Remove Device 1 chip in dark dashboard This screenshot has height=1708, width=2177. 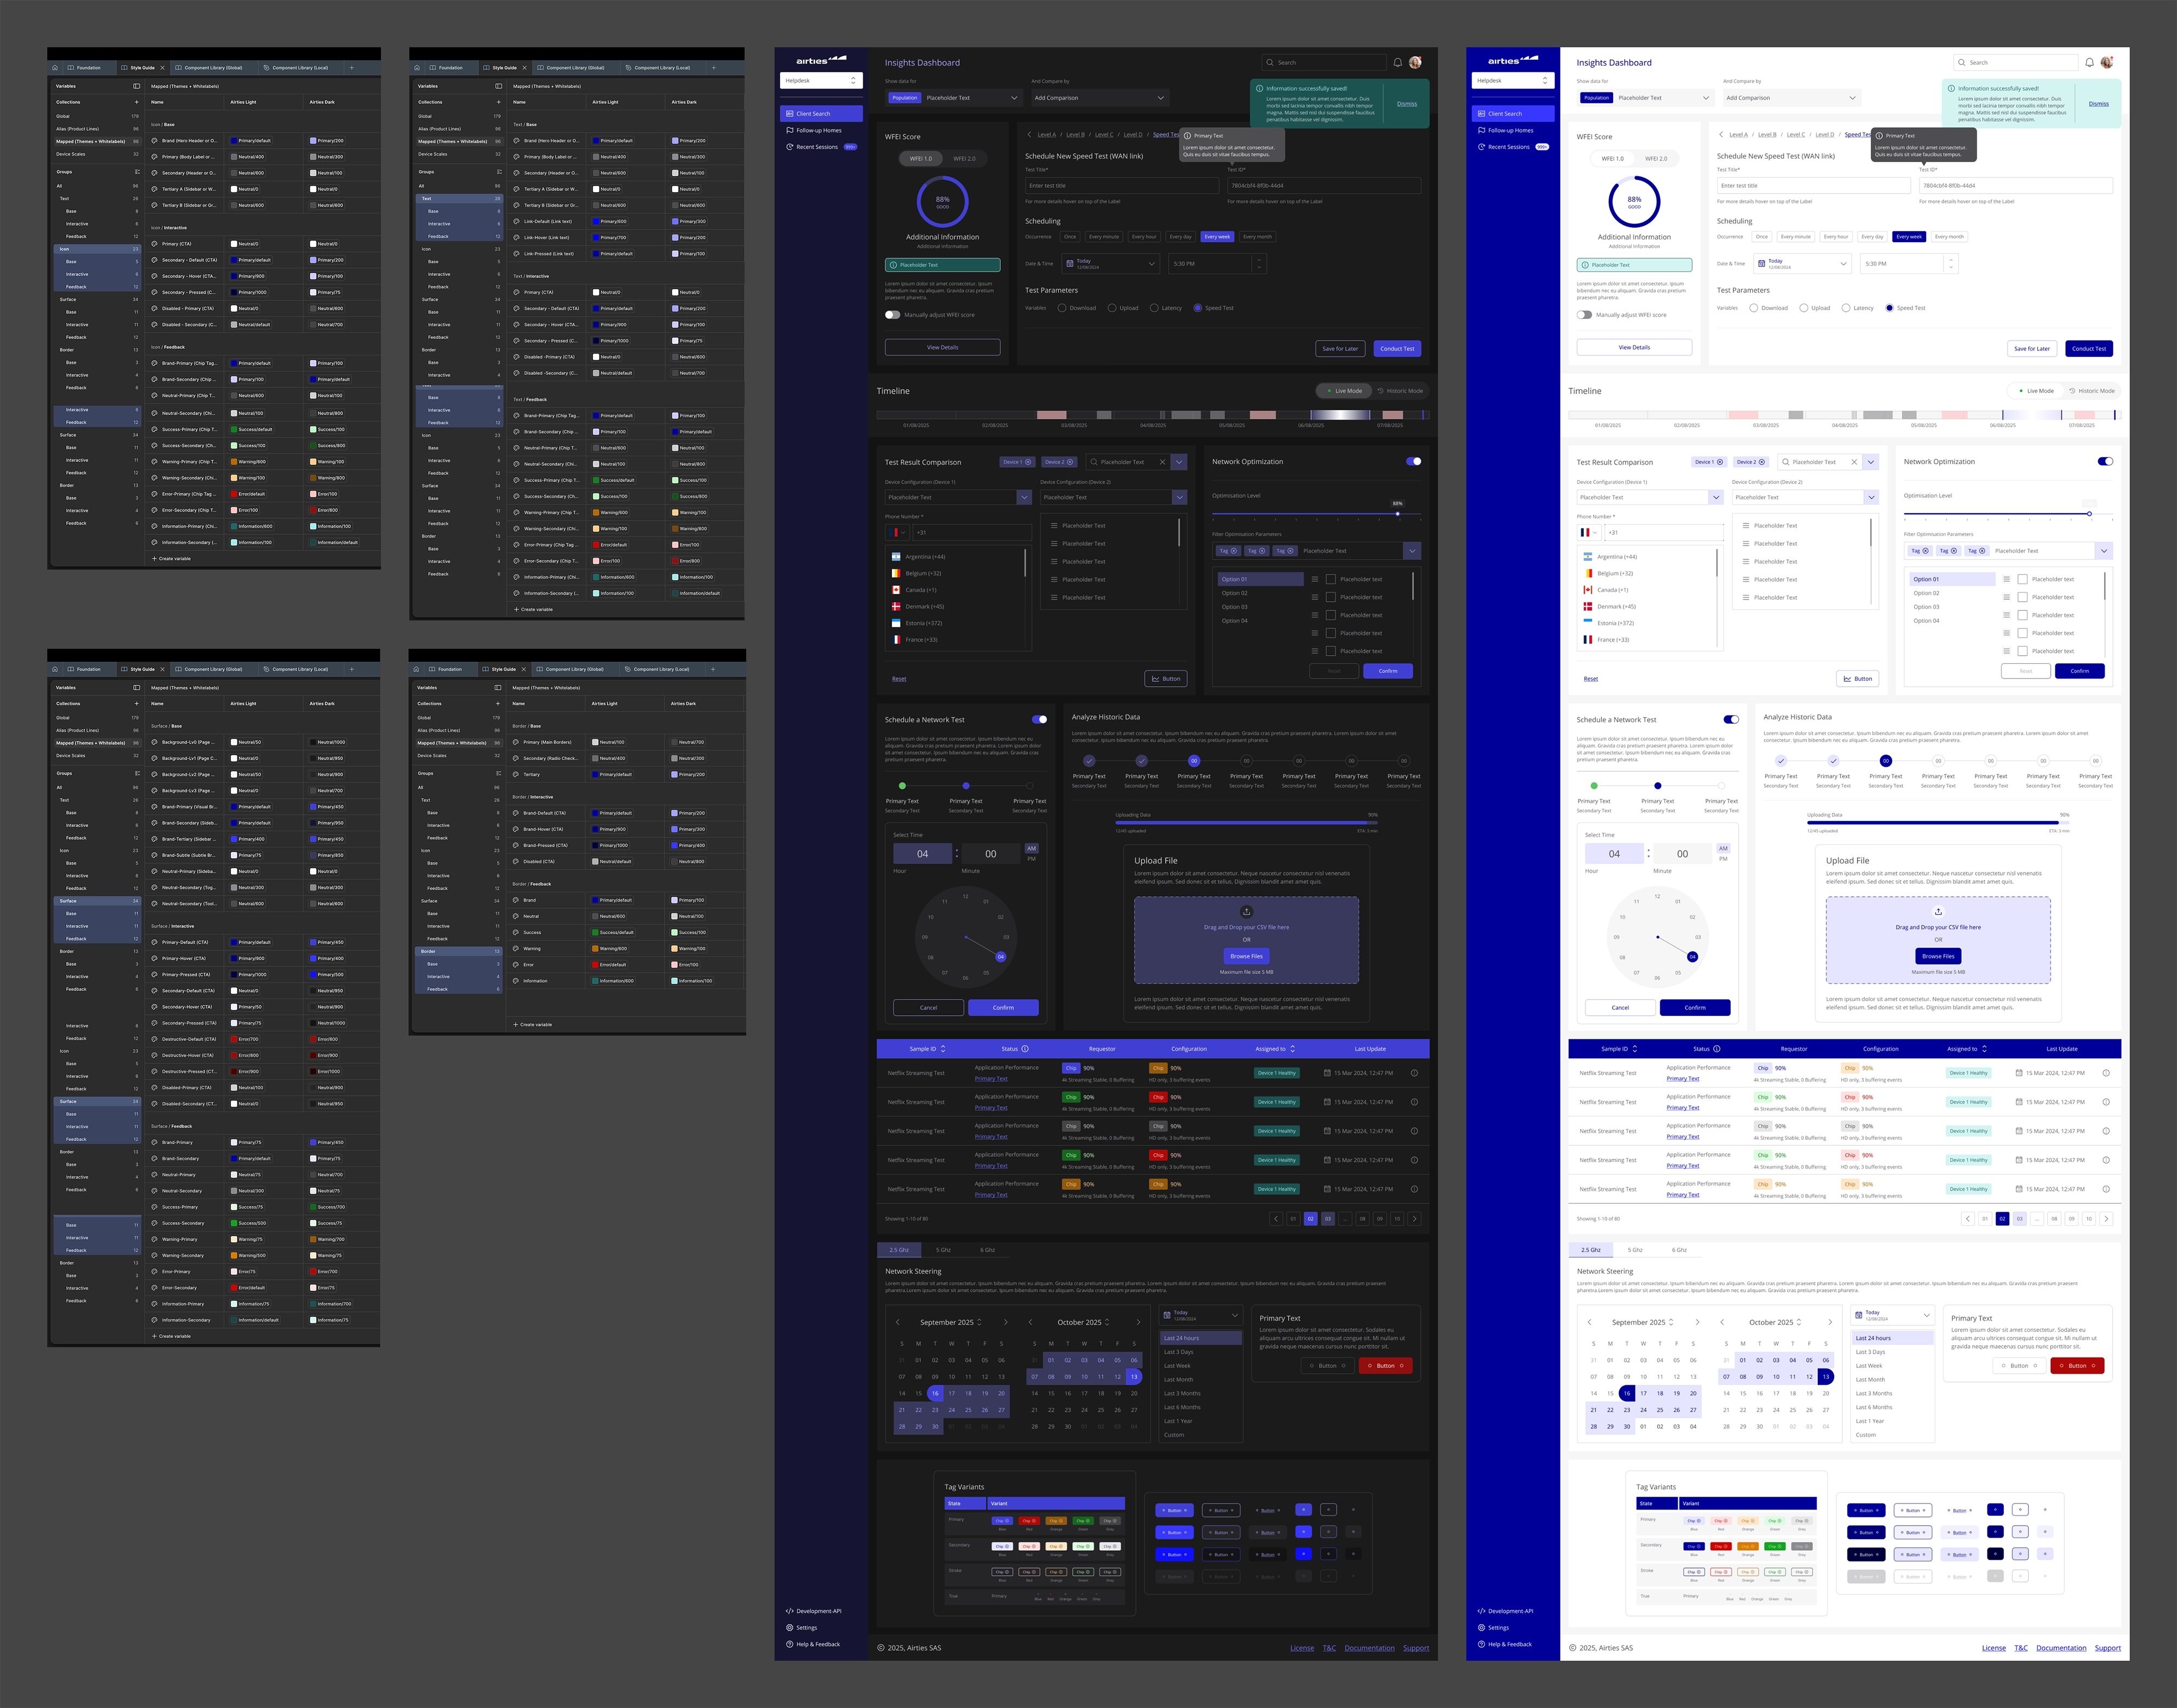click(1028, 462)
